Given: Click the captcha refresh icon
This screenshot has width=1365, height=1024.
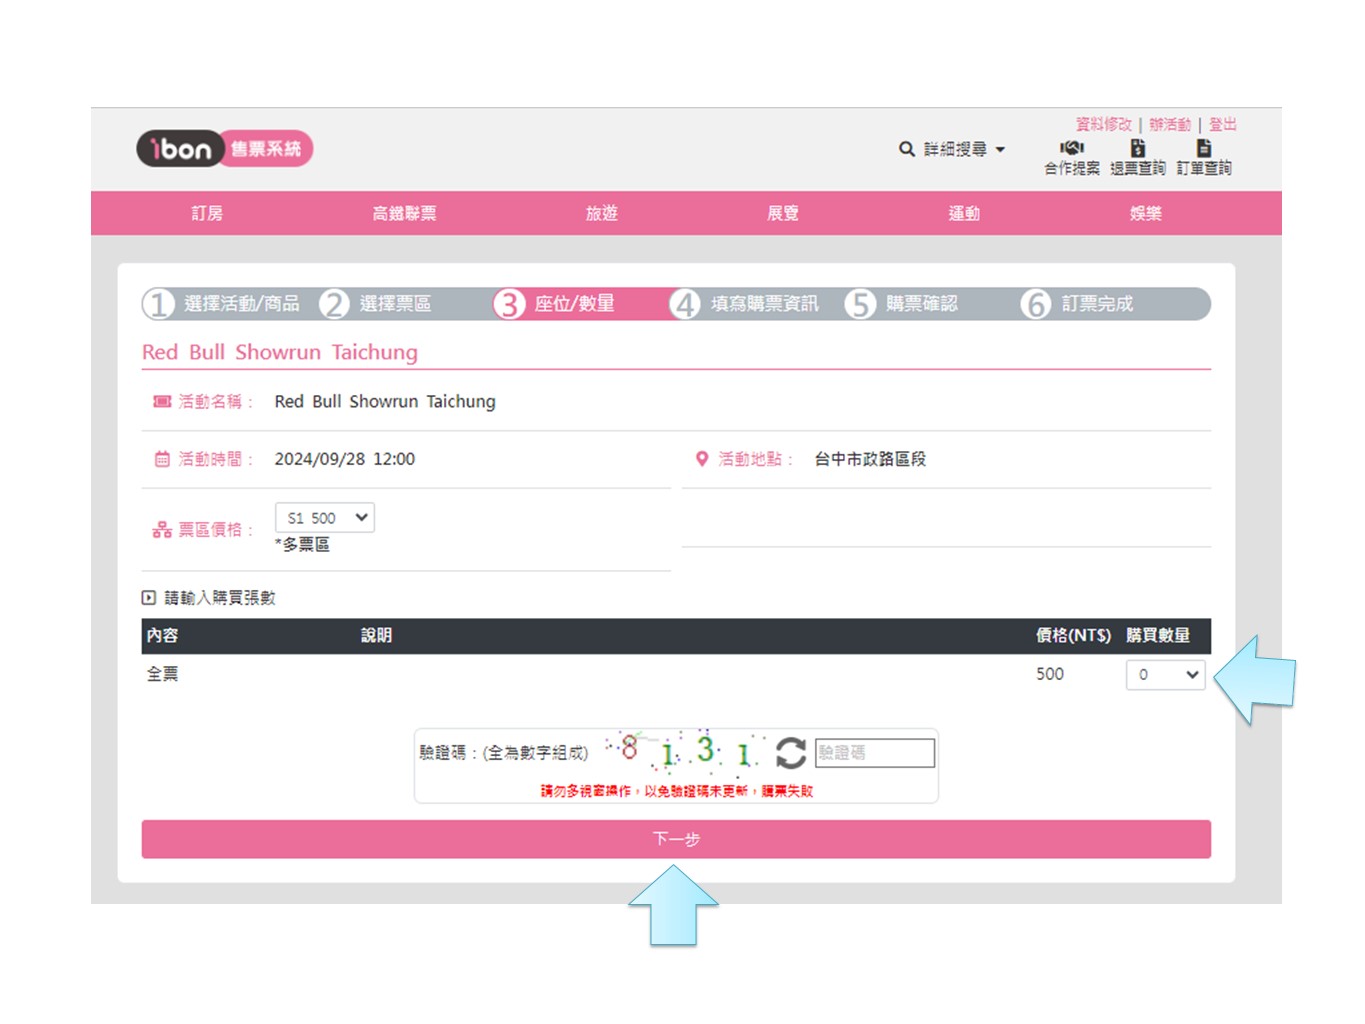Looking at the screenshot, I should (x=791, y=753).
